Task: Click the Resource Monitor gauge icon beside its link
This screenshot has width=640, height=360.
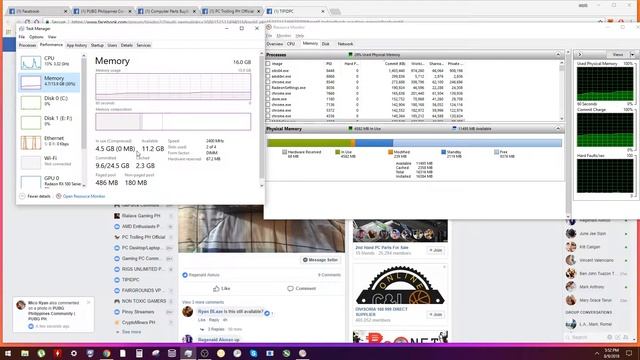Action: click(x=58, y=196)
